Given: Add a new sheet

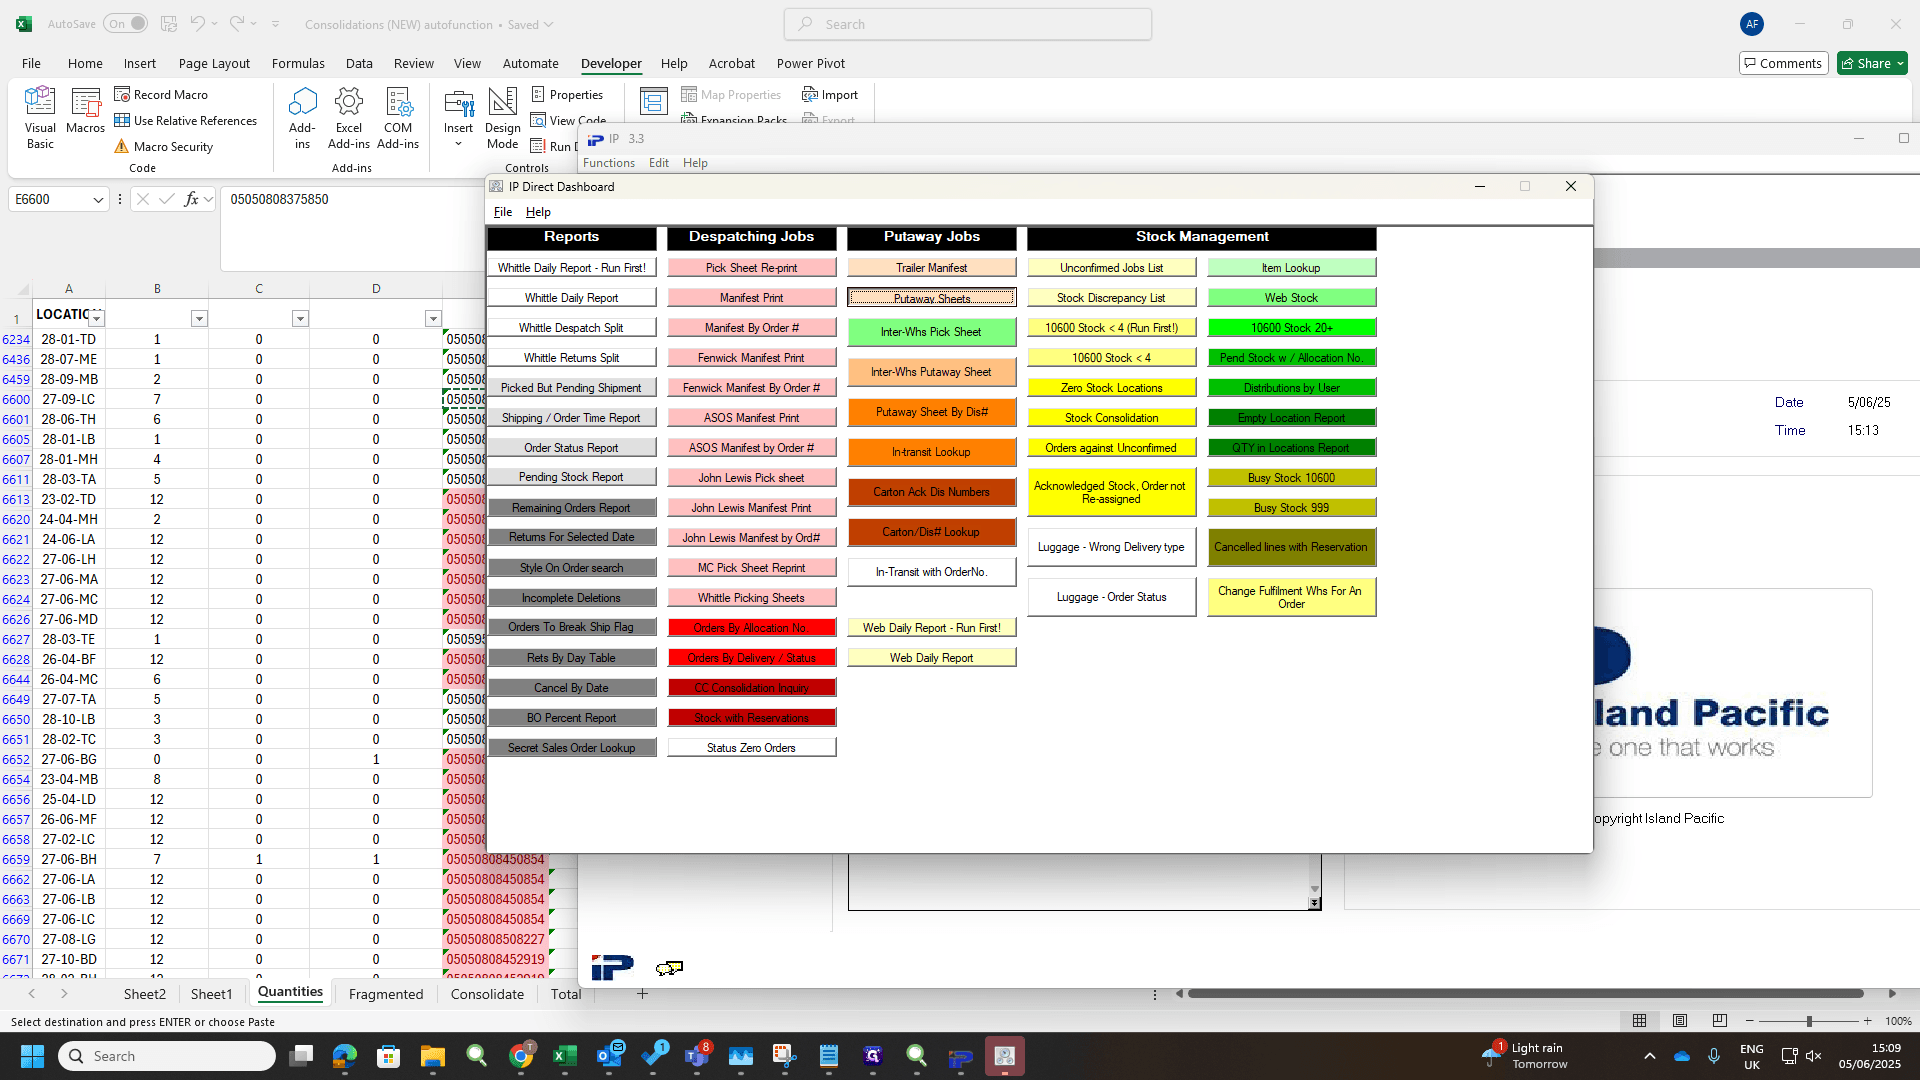Looking at the screenshot, I should pos(642,994).
